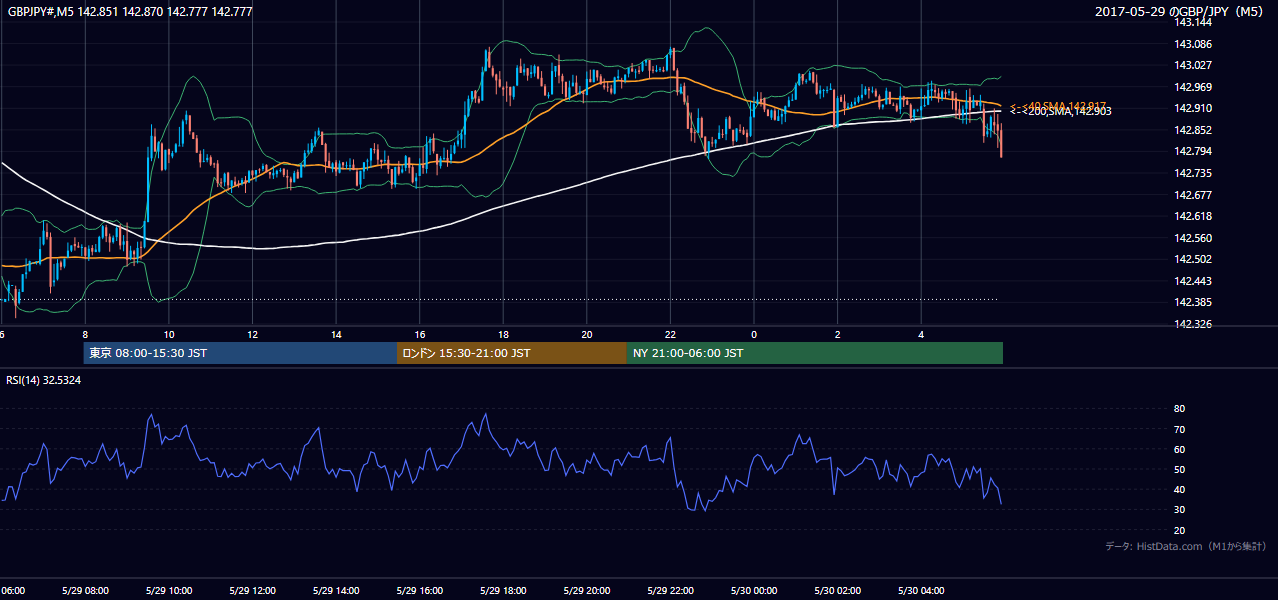Click price axis label 142.735
1278x600 pixels.
[1192, 173]
